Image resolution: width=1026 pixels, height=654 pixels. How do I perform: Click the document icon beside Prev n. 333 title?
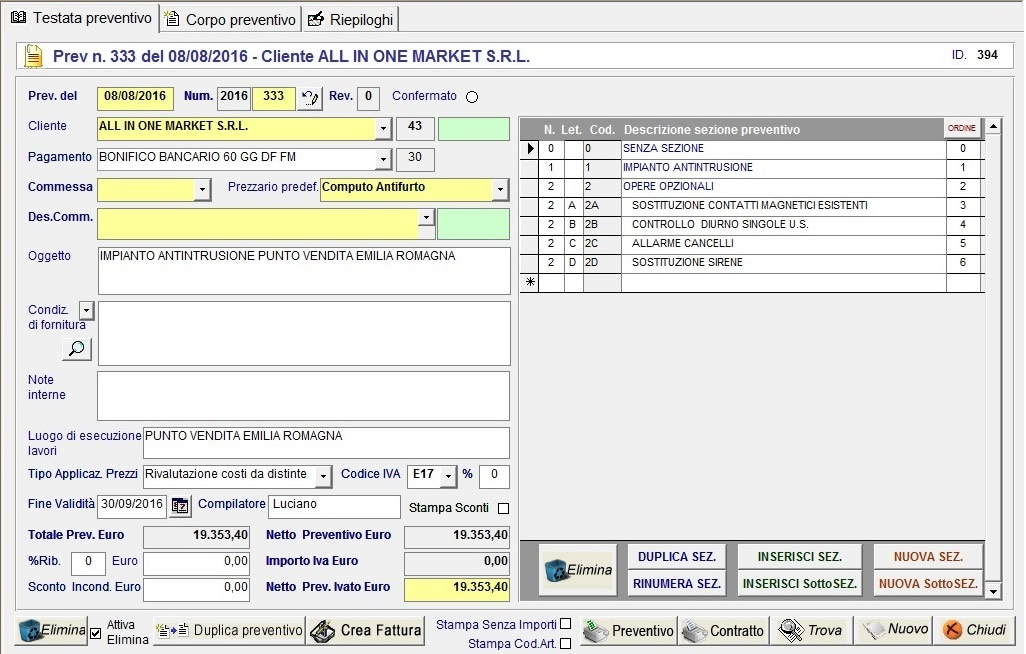pos(33,56)
